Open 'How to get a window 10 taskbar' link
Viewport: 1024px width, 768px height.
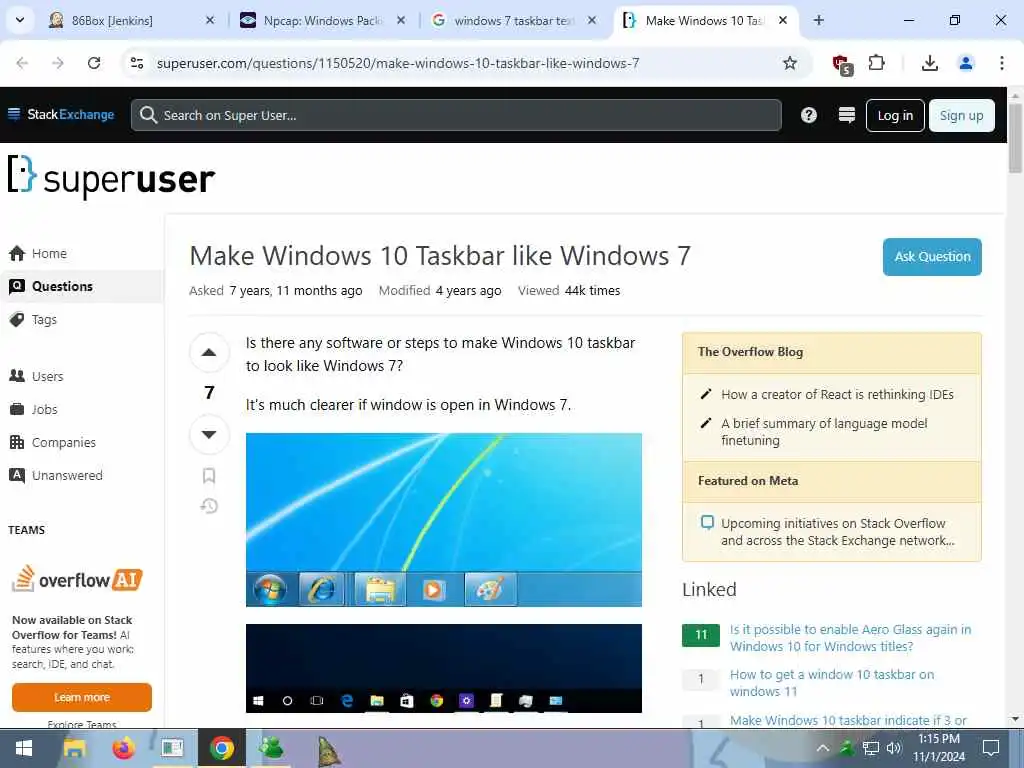832,682
